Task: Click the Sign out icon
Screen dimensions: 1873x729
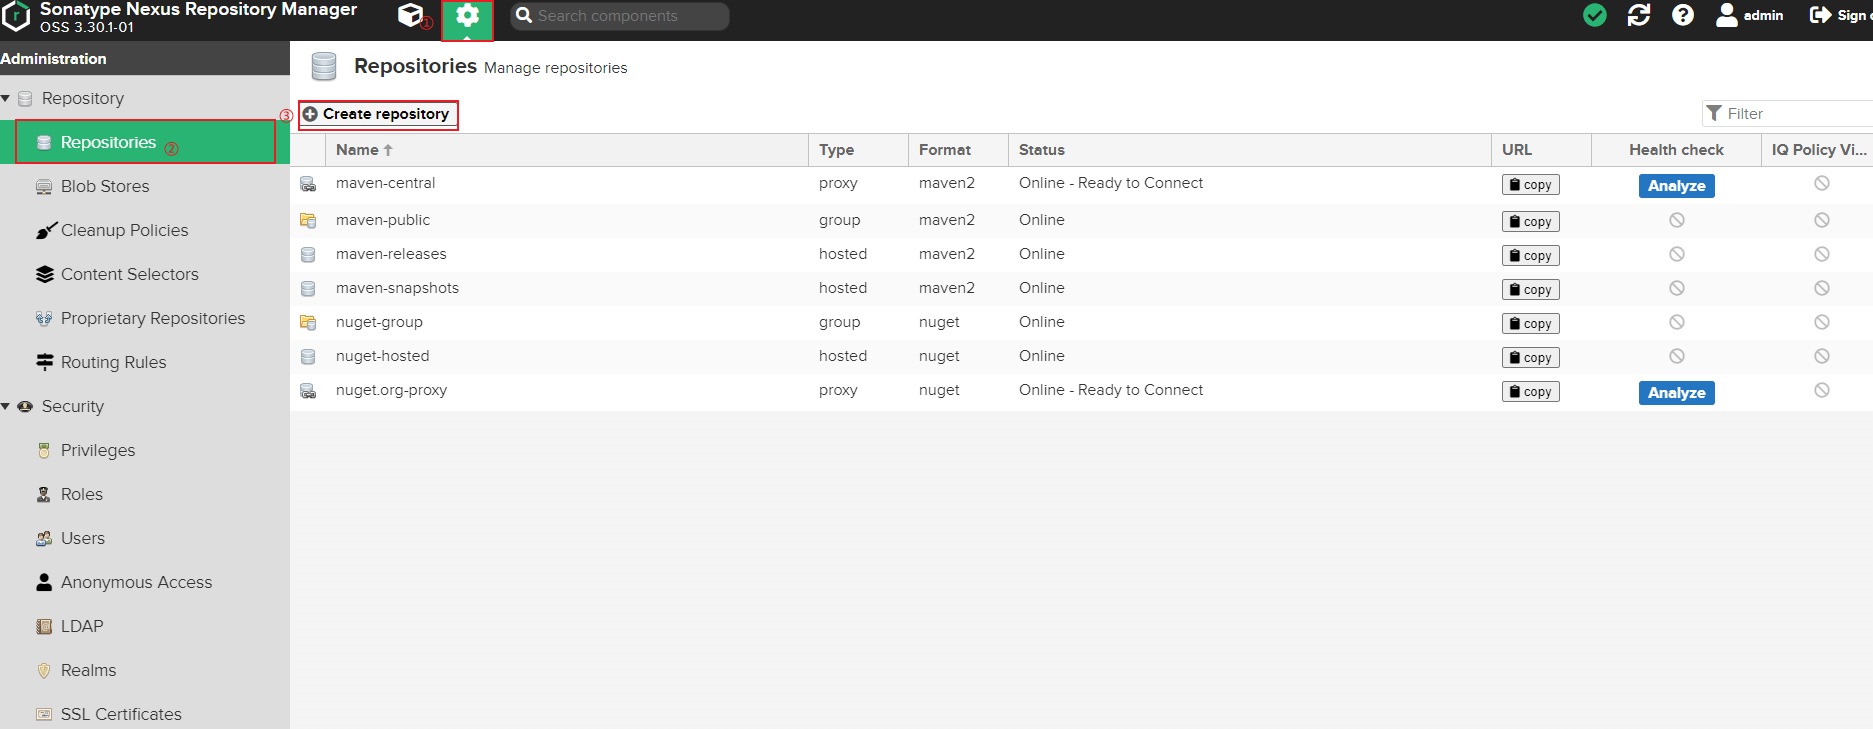Action: 1820,15
